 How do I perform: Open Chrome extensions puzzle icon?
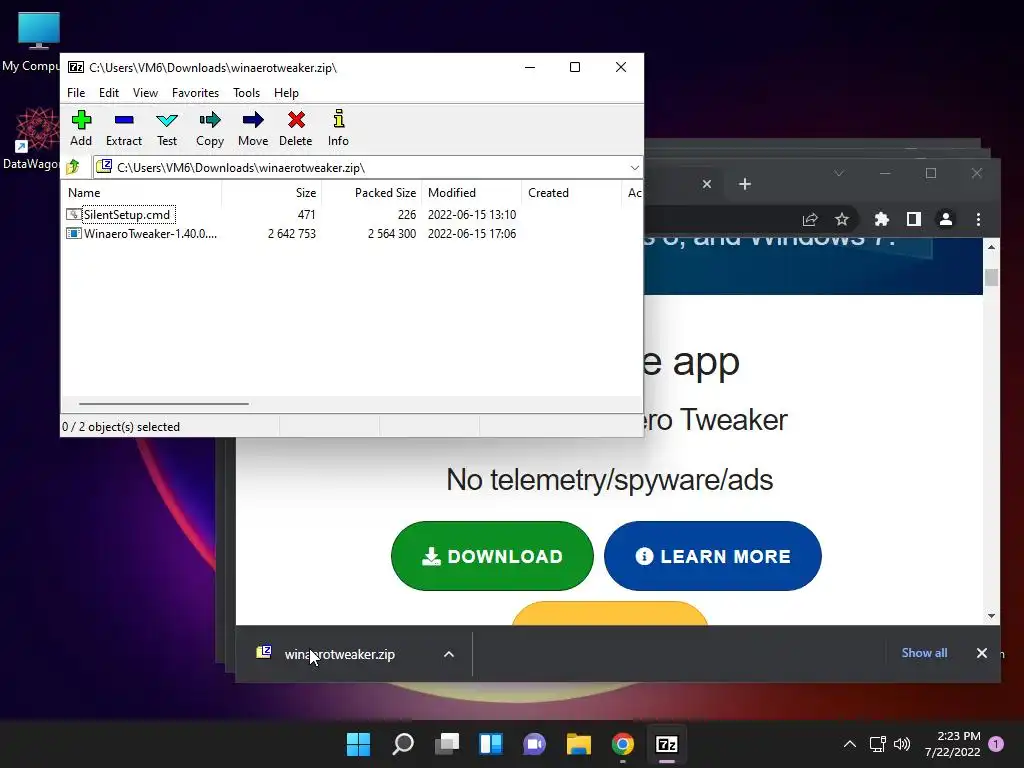[882, 219]
